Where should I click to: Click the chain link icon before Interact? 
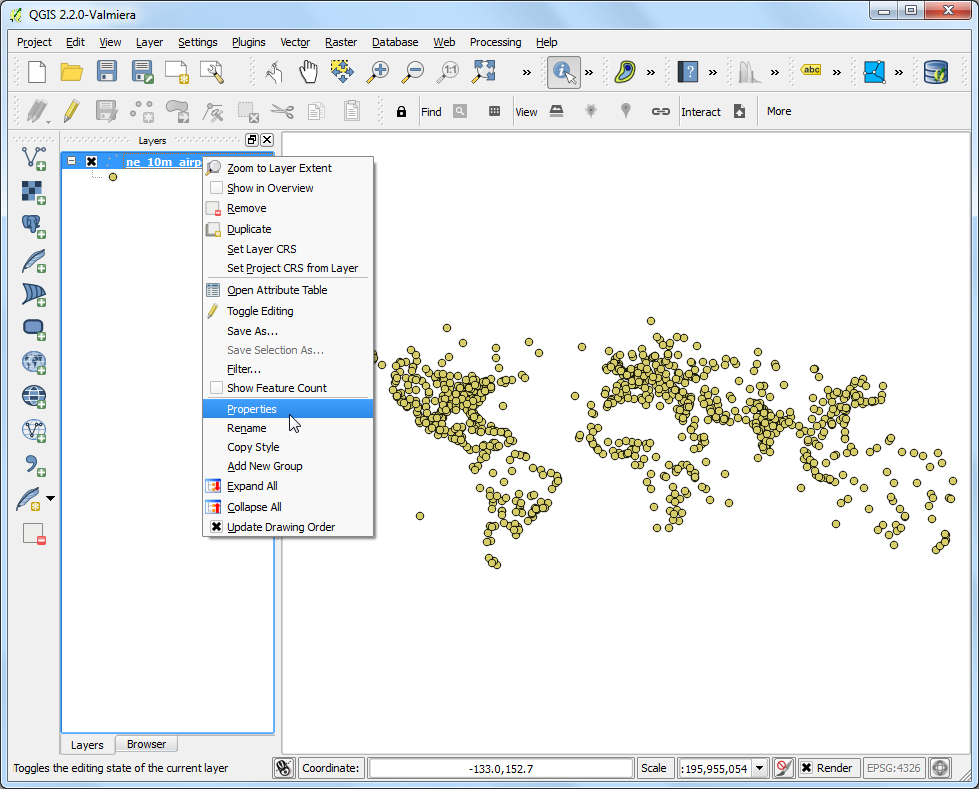point(661,112)
